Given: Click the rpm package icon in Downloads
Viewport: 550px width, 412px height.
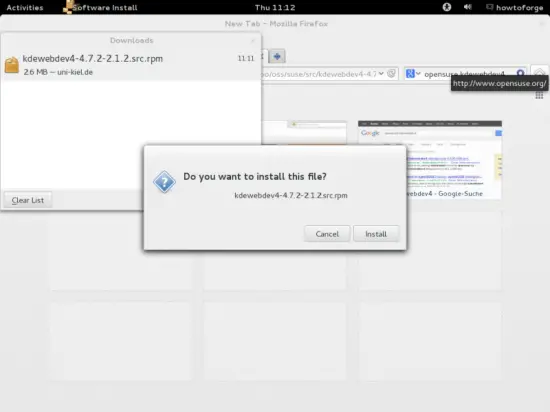Looking at the screenshot, I should coord(12,65).
